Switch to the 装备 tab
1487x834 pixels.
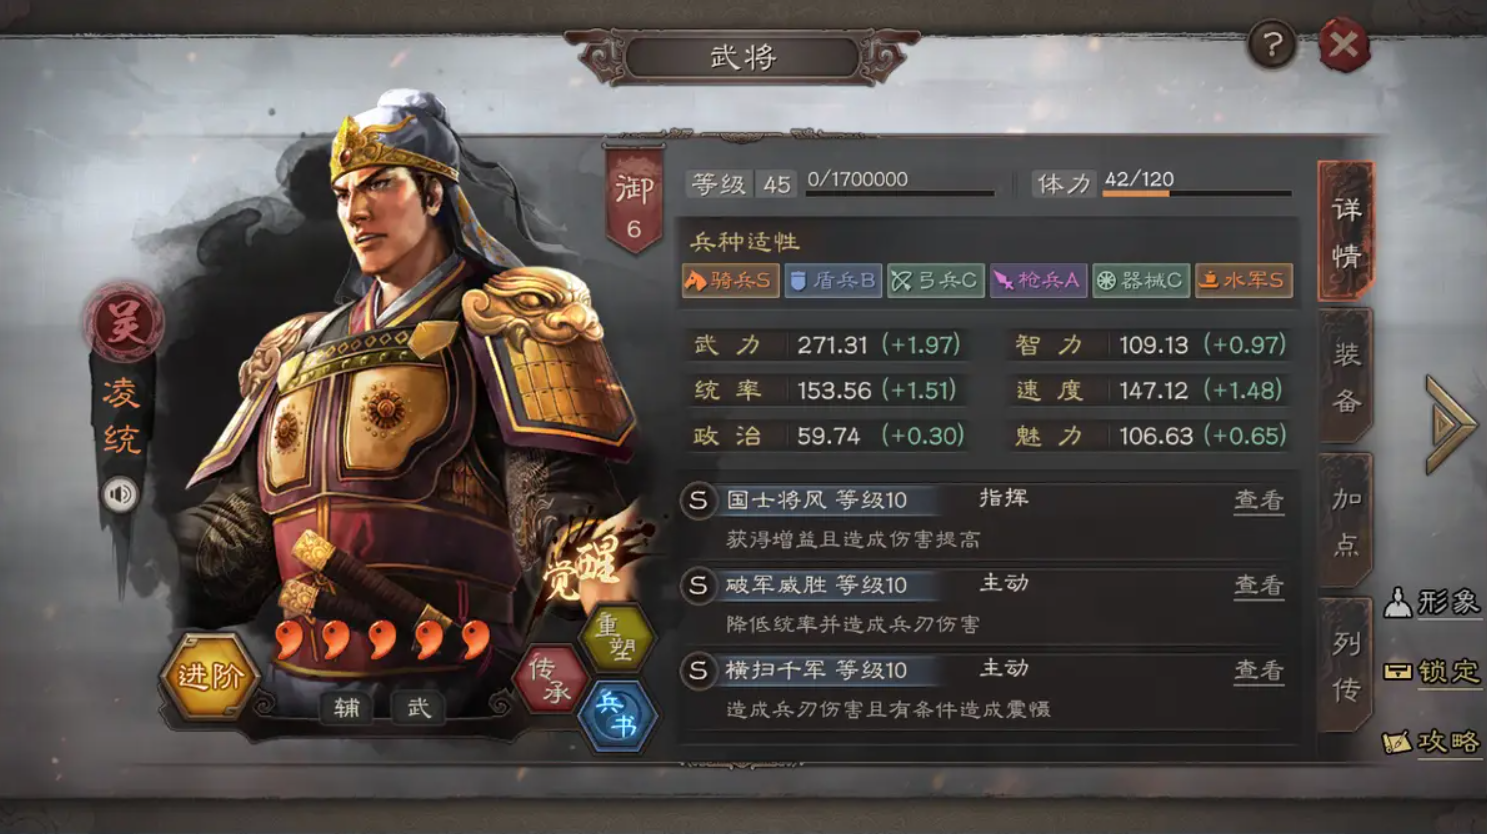(x=1346, y=377)
